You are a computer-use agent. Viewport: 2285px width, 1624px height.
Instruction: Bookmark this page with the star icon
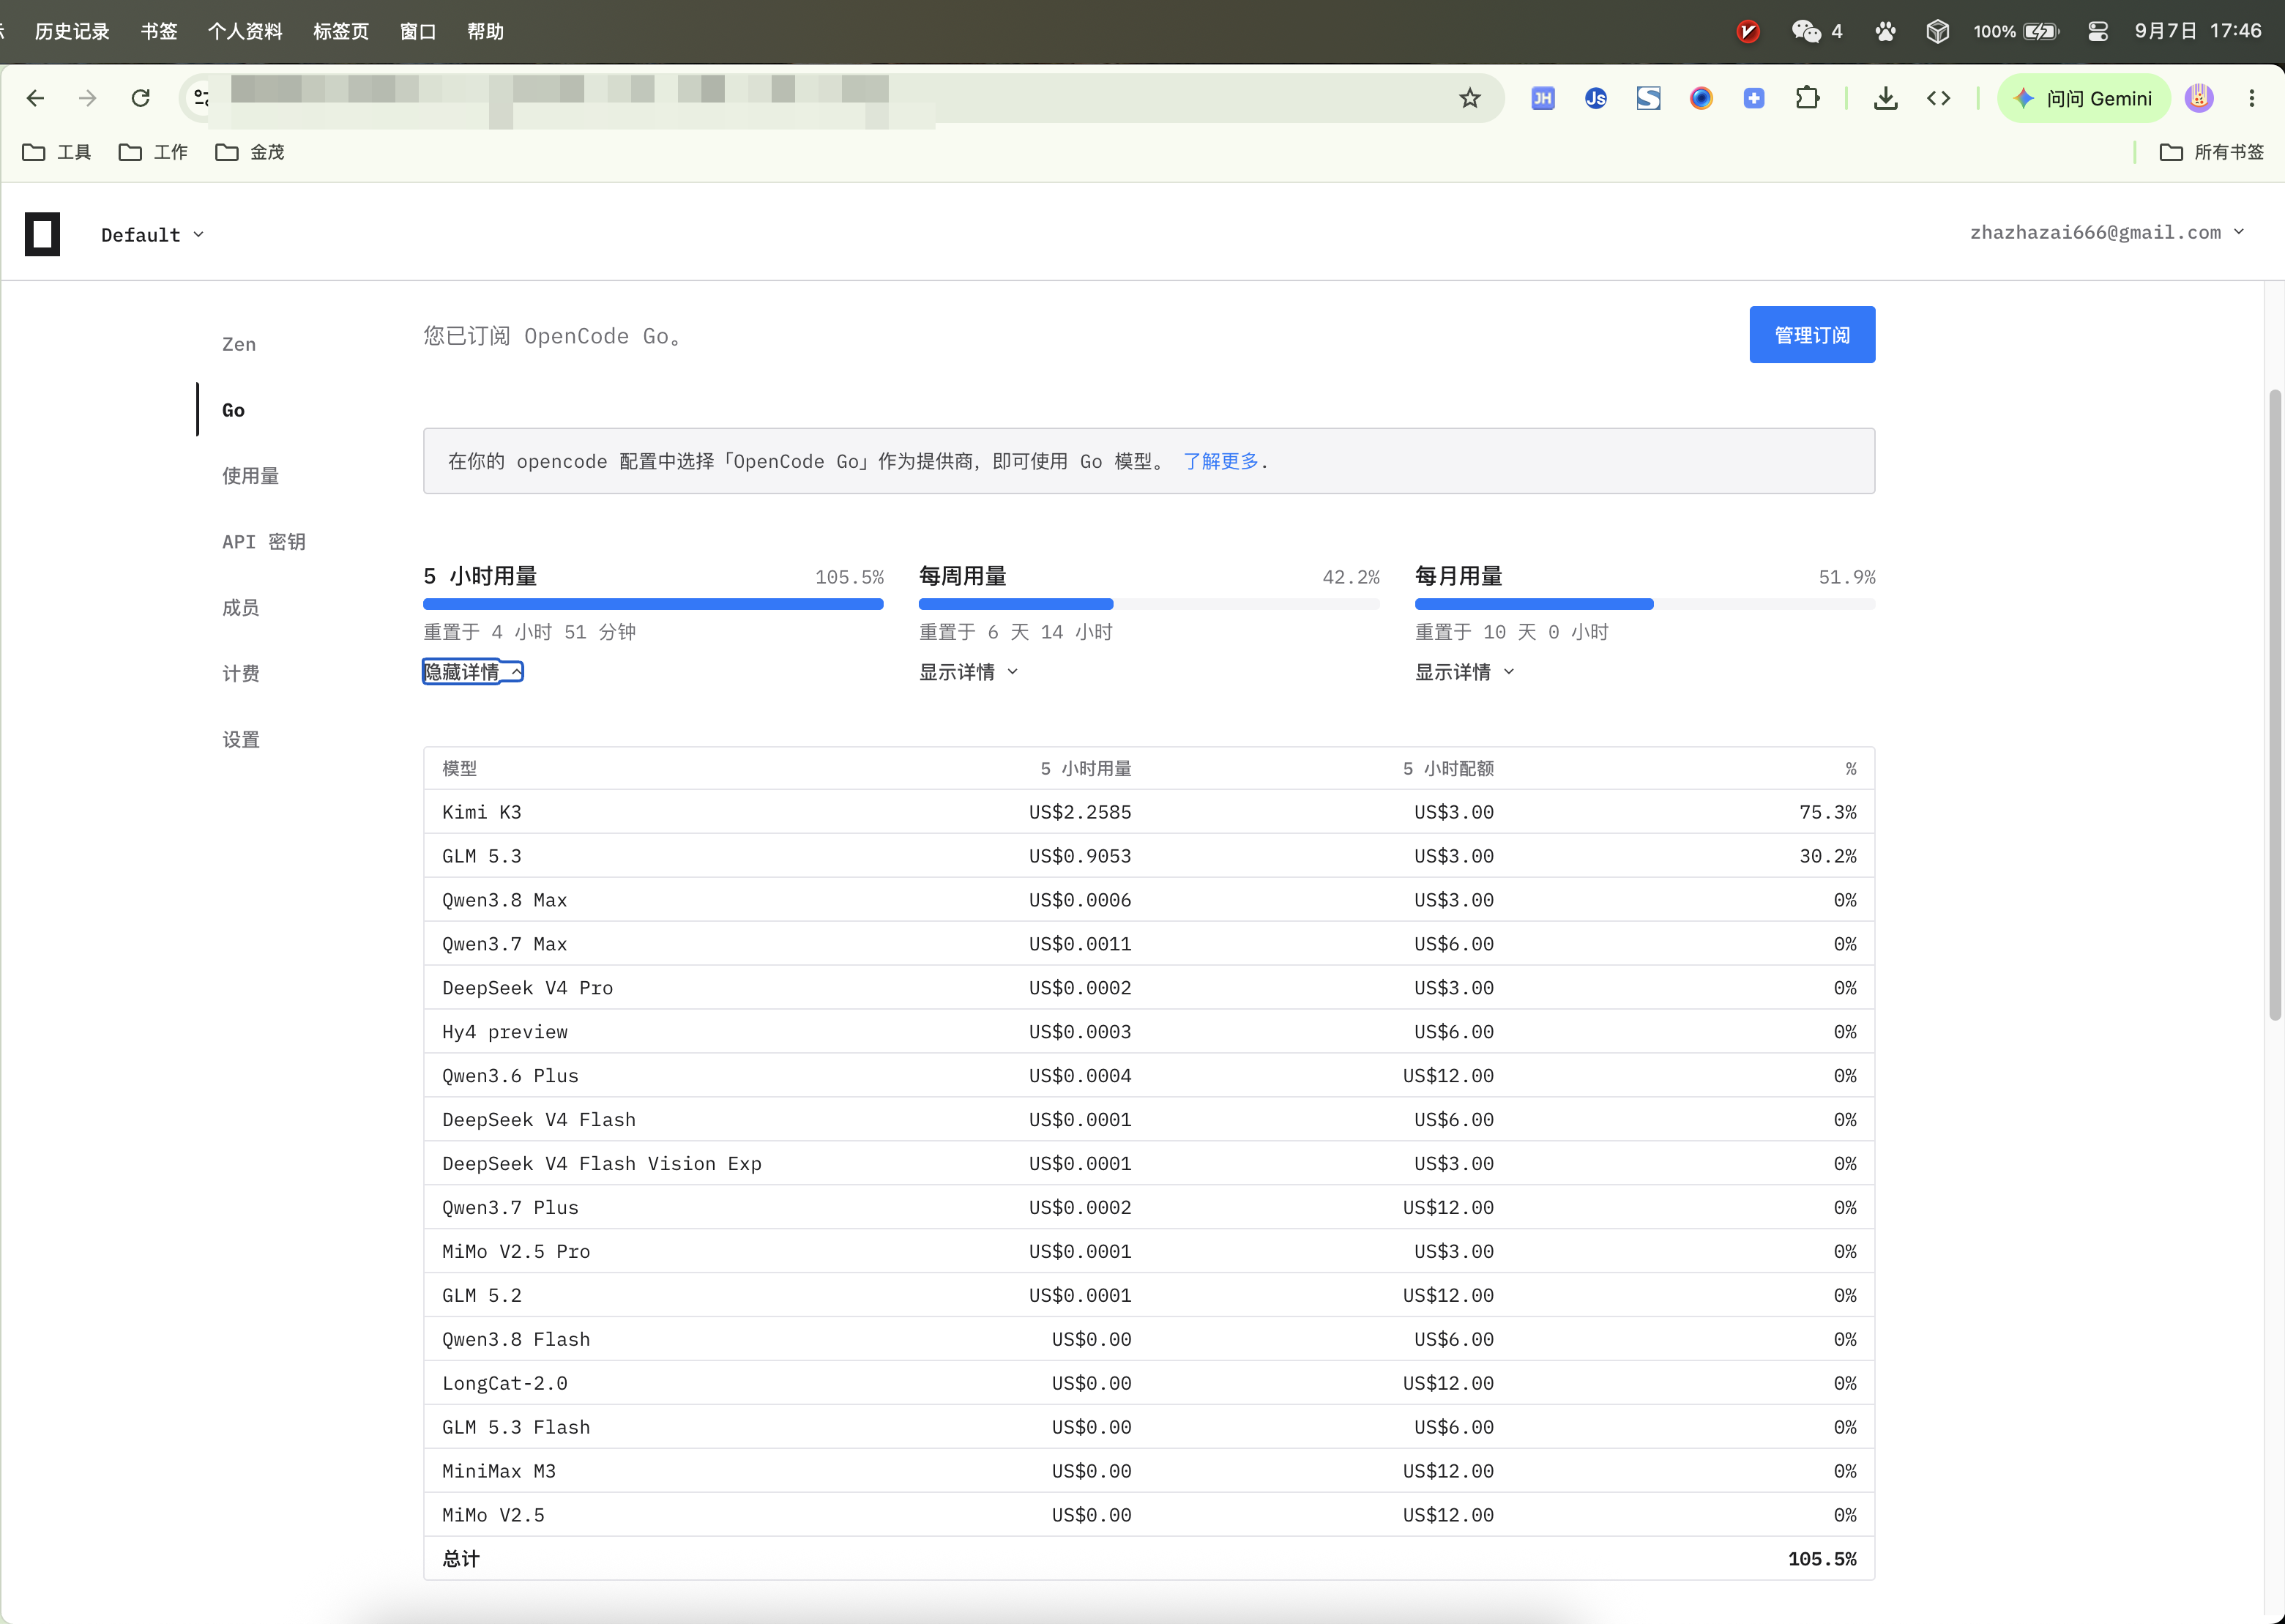(1469, 98)
